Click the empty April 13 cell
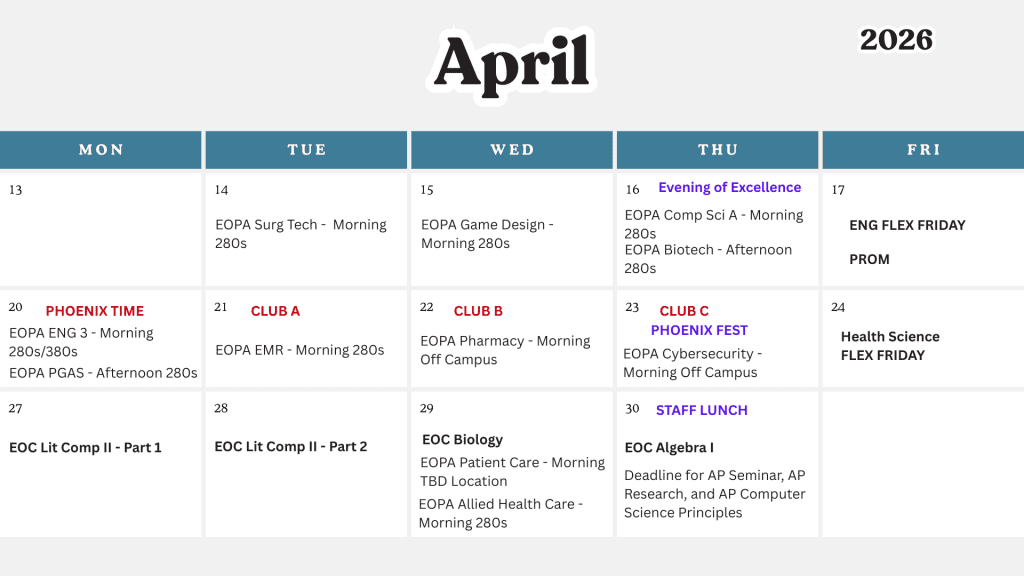1024x576 pixels. (x=100, y=235)
